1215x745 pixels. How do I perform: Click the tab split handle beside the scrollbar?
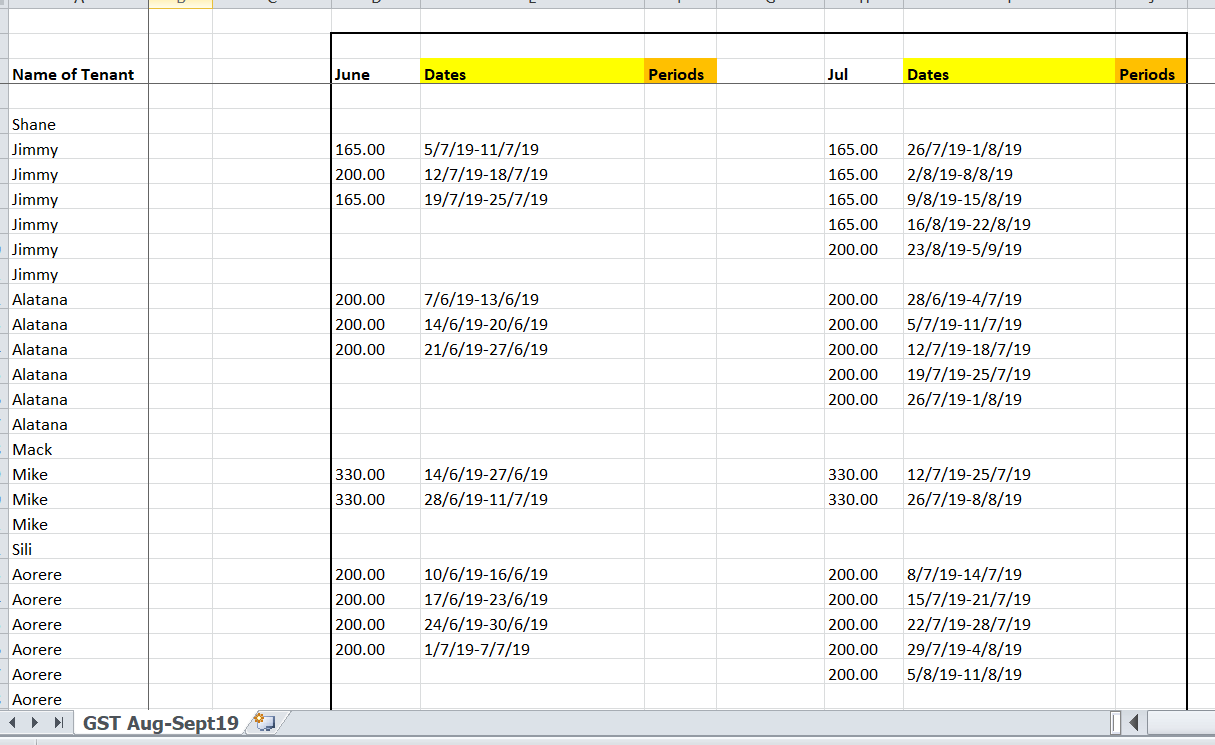(x=1116, y=722)
